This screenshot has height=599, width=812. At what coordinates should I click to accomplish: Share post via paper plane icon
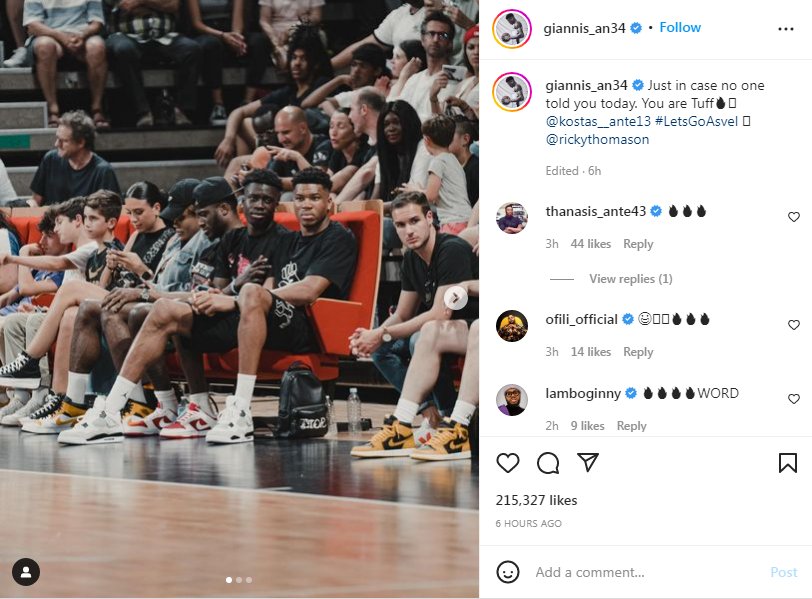(x=588, y=462)
